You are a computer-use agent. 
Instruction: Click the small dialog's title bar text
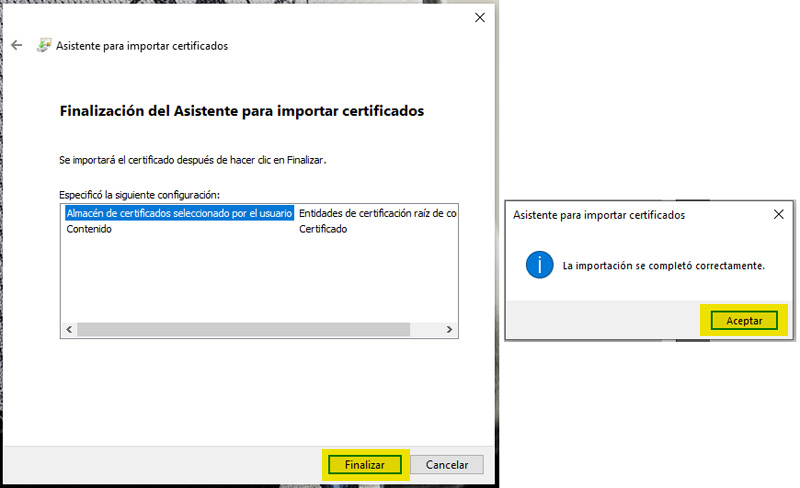click(598, 214)
